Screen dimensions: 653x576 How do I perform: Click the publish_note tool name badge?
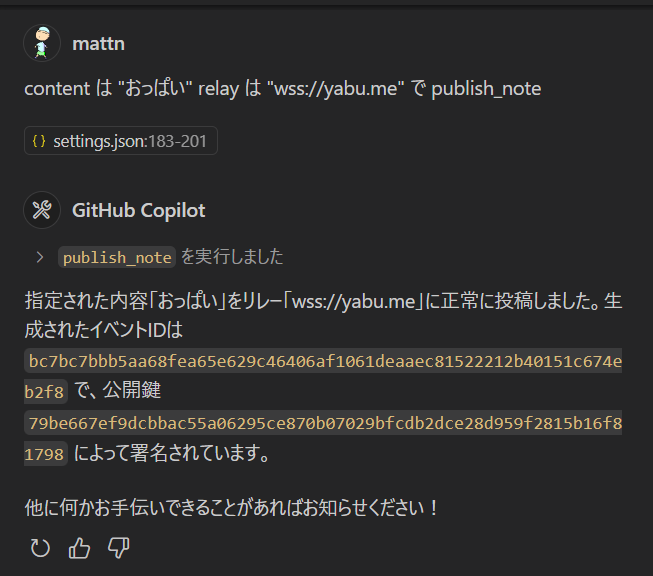[117, 257]
